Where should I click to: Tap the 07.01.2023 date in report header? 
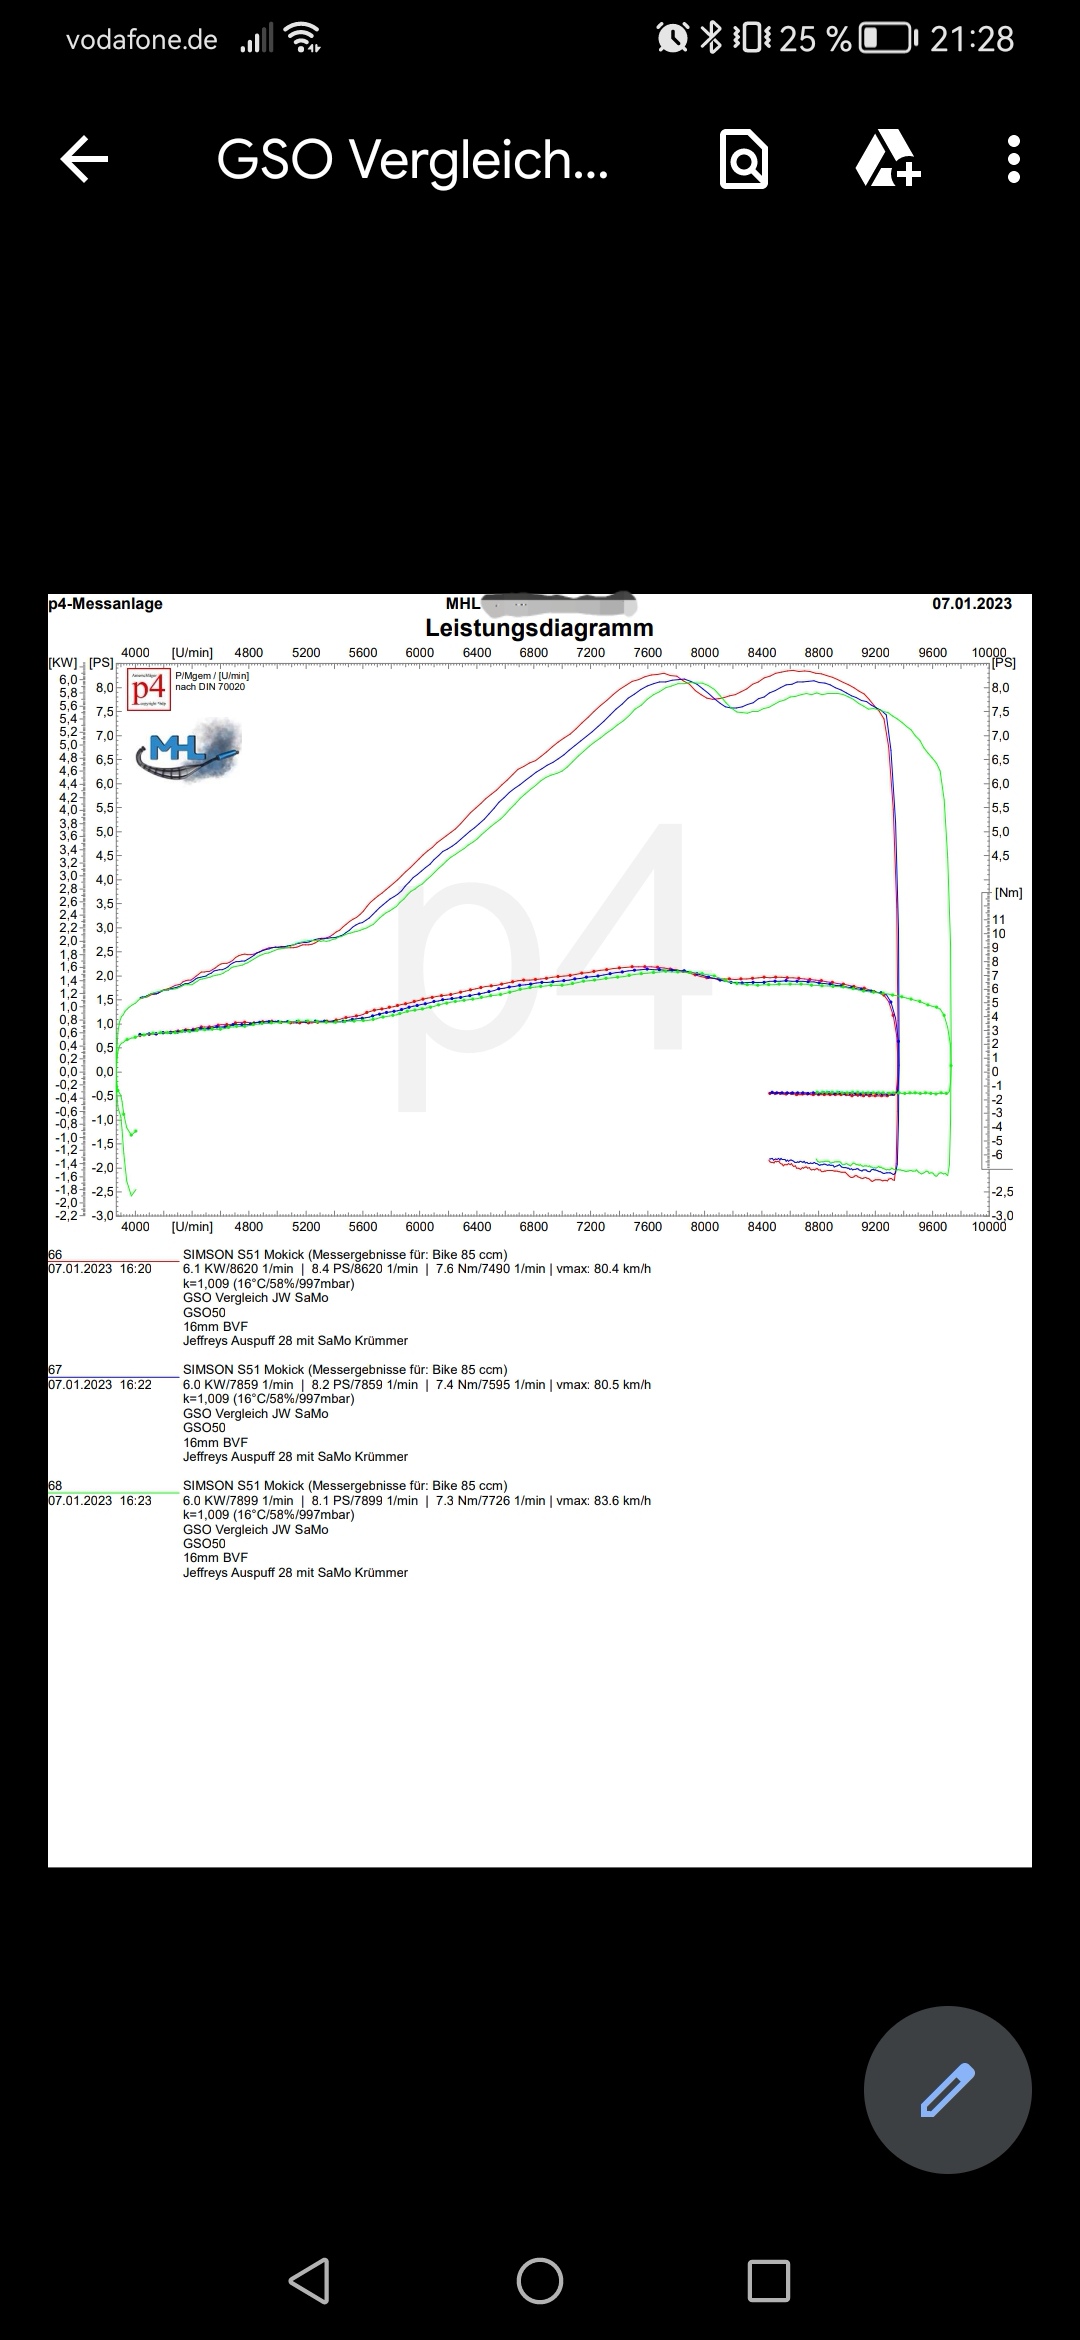click(x=971, y=604)
